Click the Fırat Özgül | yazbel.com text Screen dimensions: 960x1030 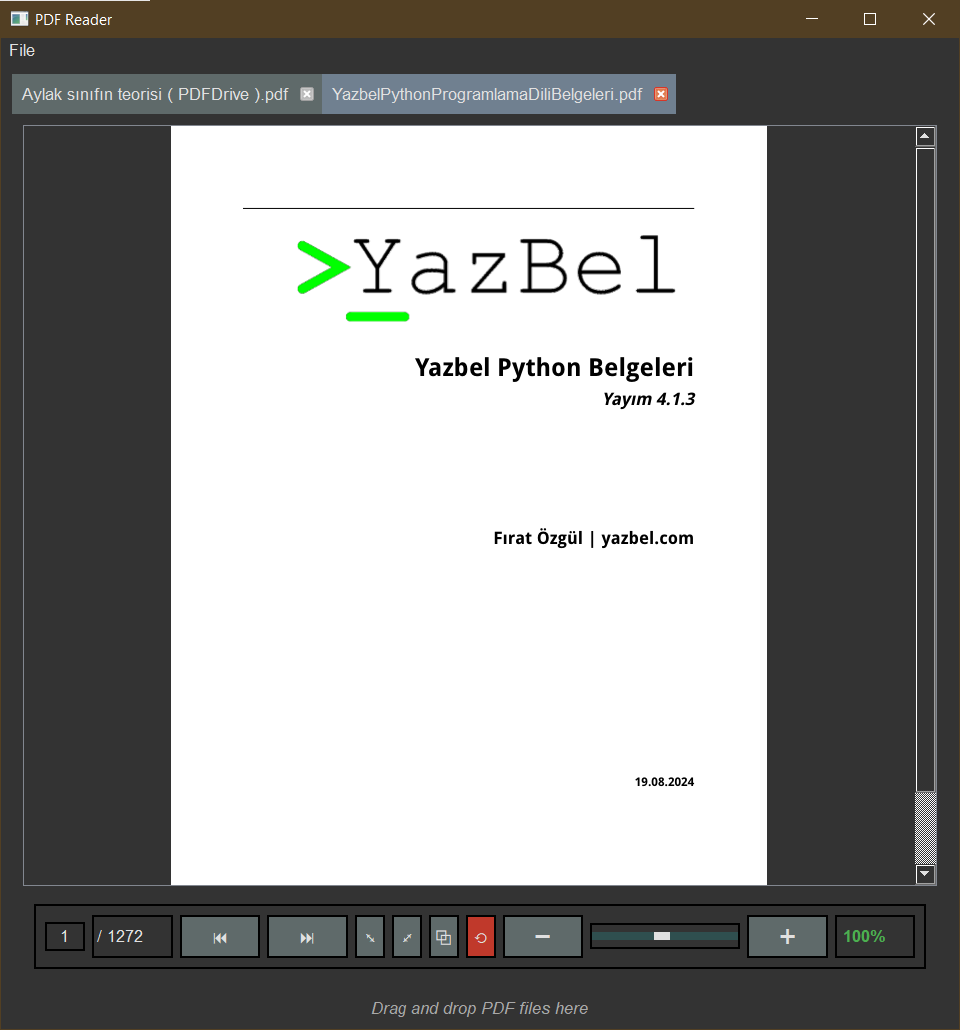593,538
